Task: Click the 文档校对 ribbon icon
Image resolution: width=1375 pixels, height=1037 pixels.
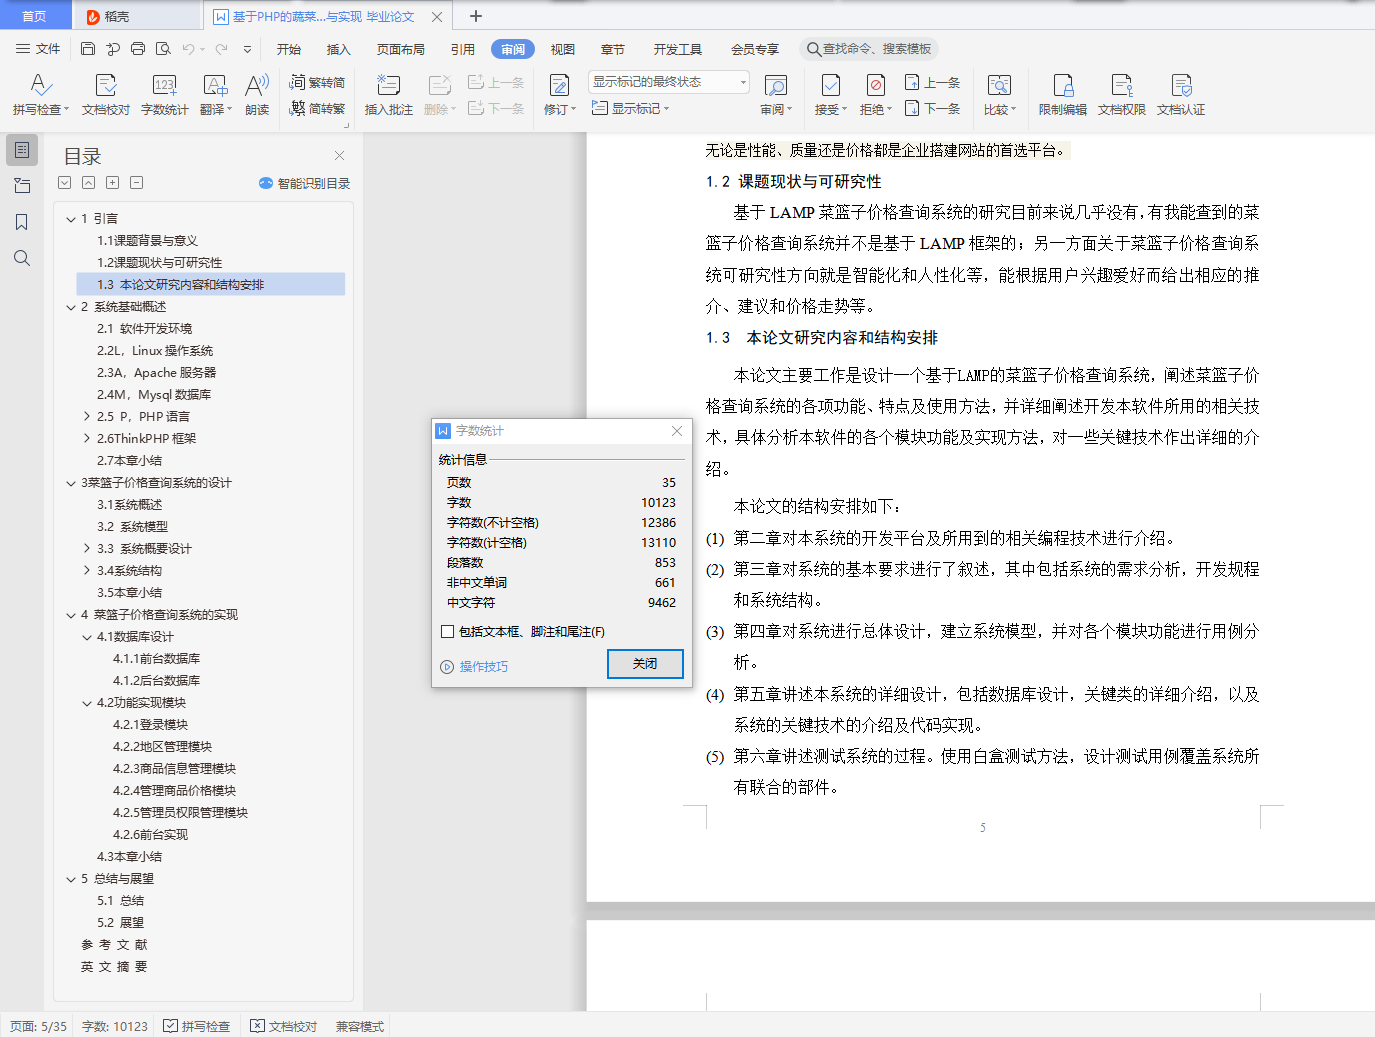Action: 106,94
